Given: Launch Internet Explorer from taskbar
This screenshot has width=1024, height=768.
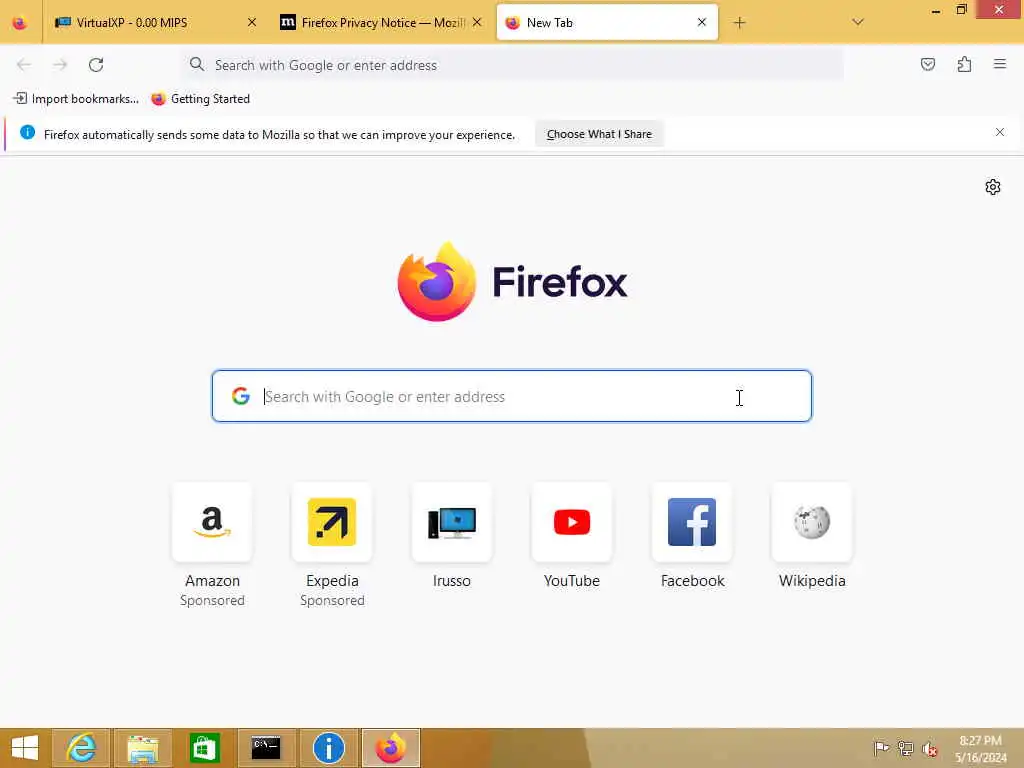Looking at the screenshot, I should click(82, 748).
